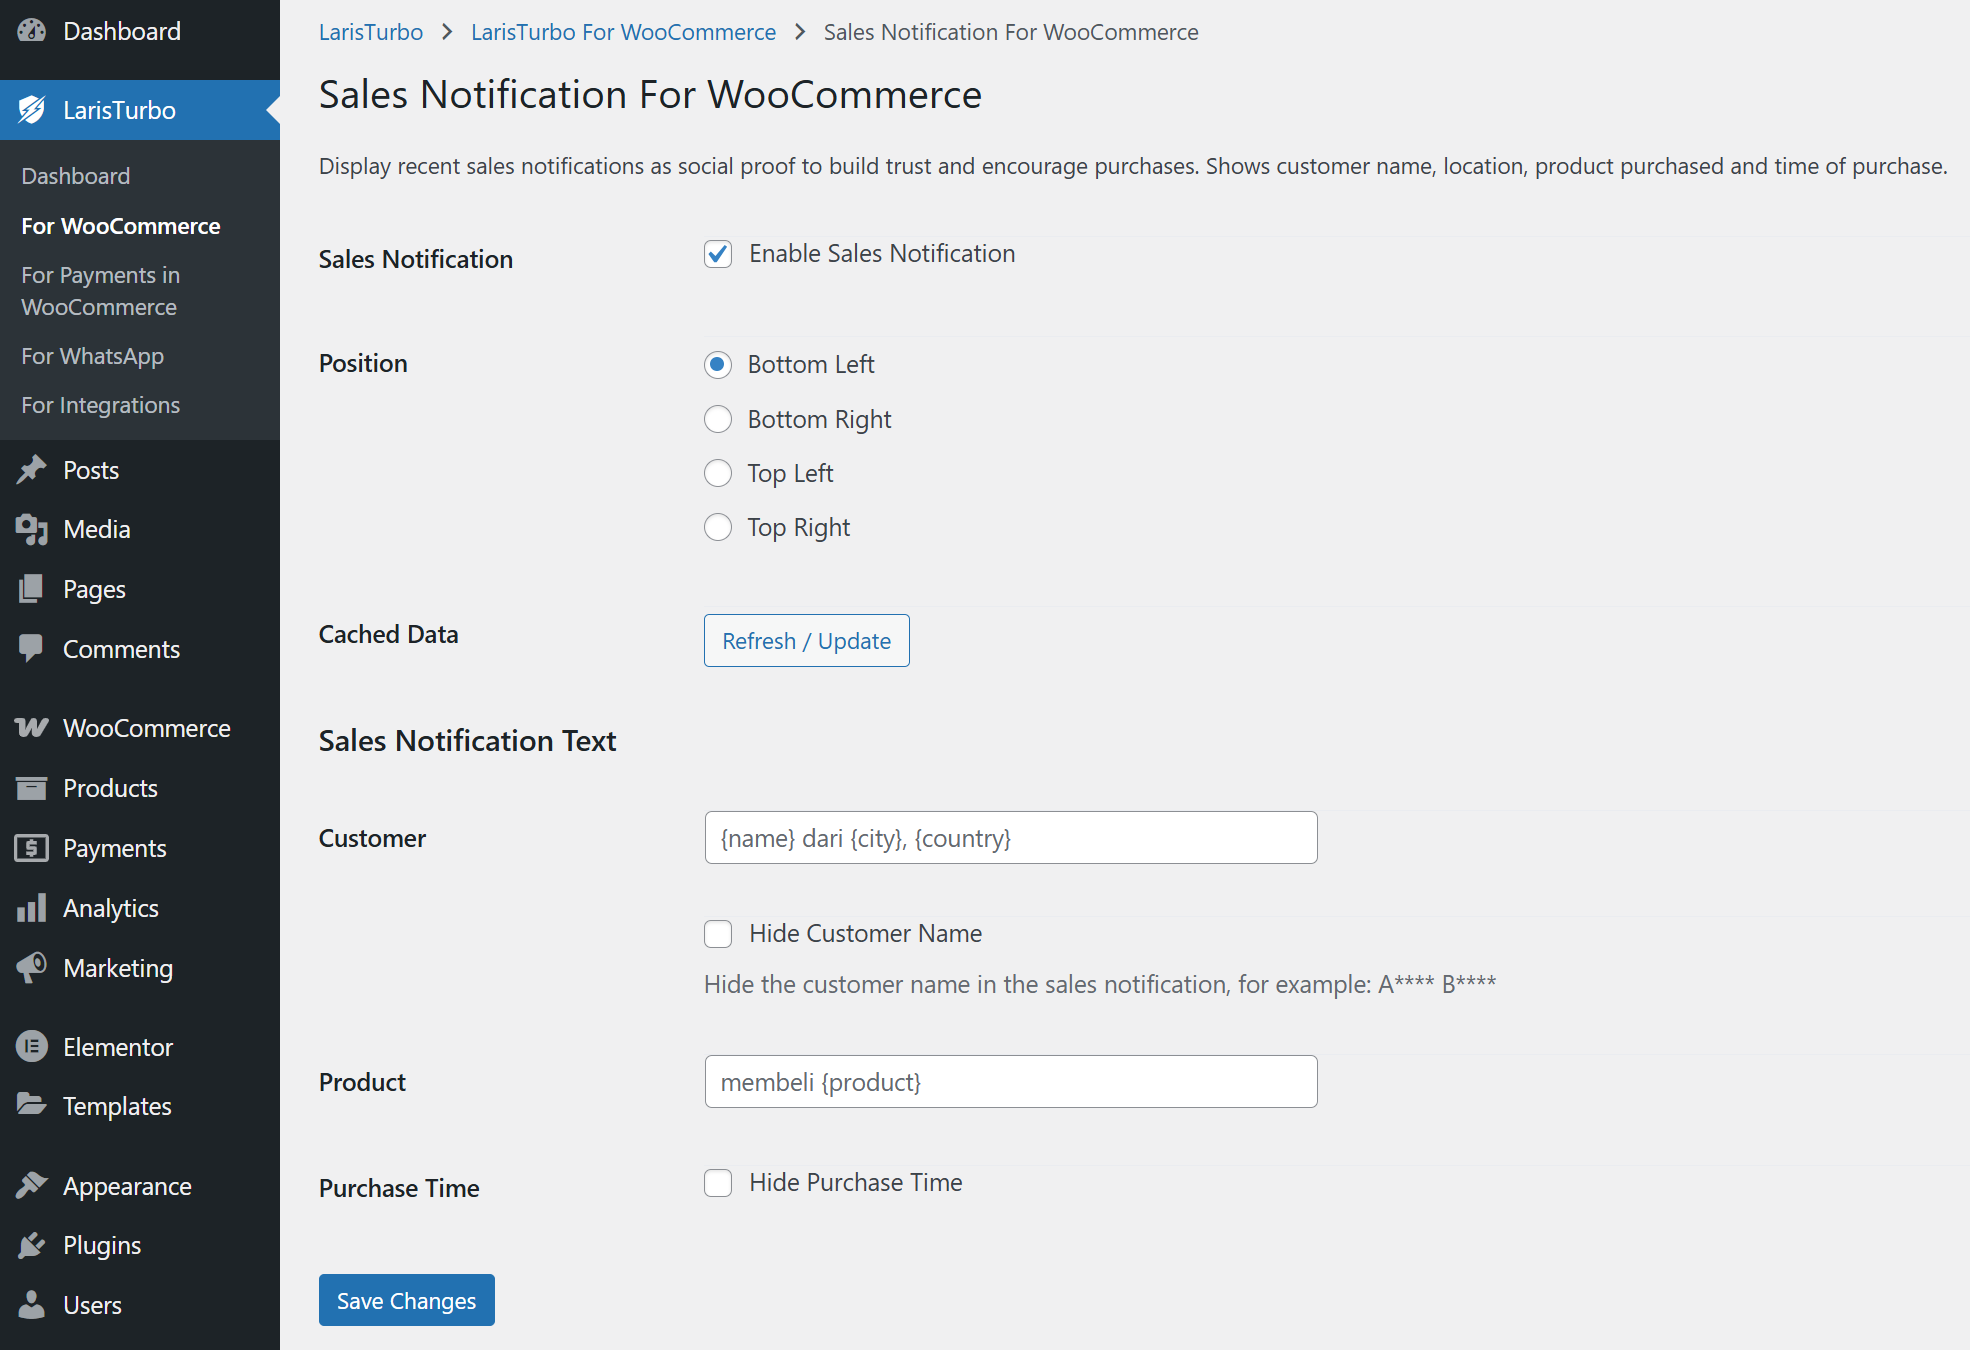The width and height of the screenshot is (1970, 1350).
Task: Click the Dashboard gauge icon
Action: (31, 31)
